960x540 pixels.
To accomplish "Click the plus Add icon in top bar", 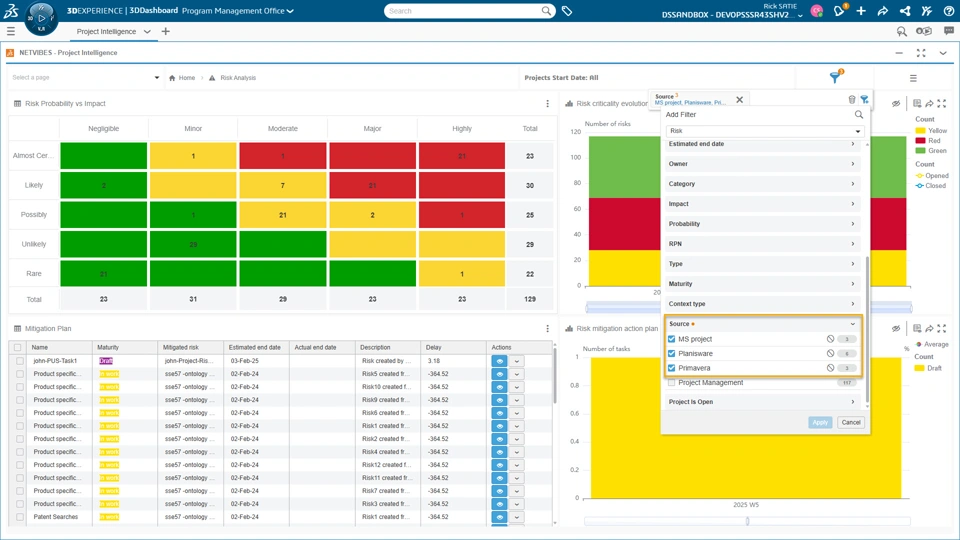I will [861, 11].
